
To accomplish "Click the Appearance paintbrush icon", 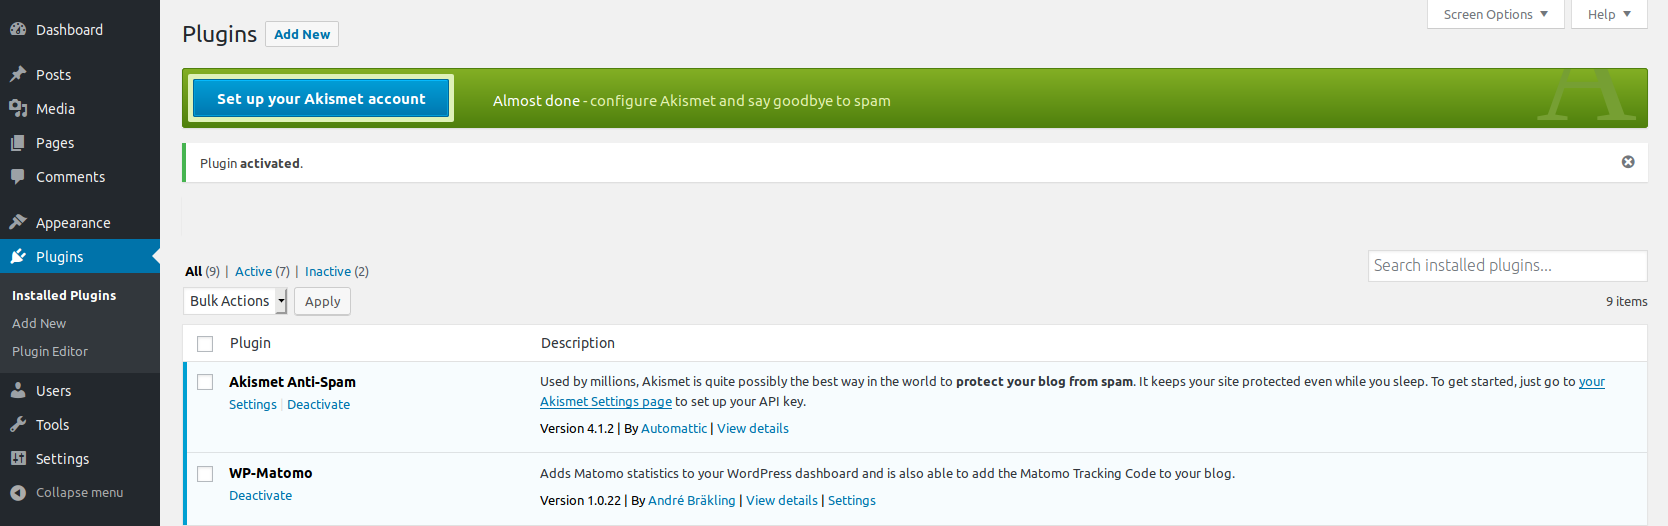I will click(x=18, y=222).
